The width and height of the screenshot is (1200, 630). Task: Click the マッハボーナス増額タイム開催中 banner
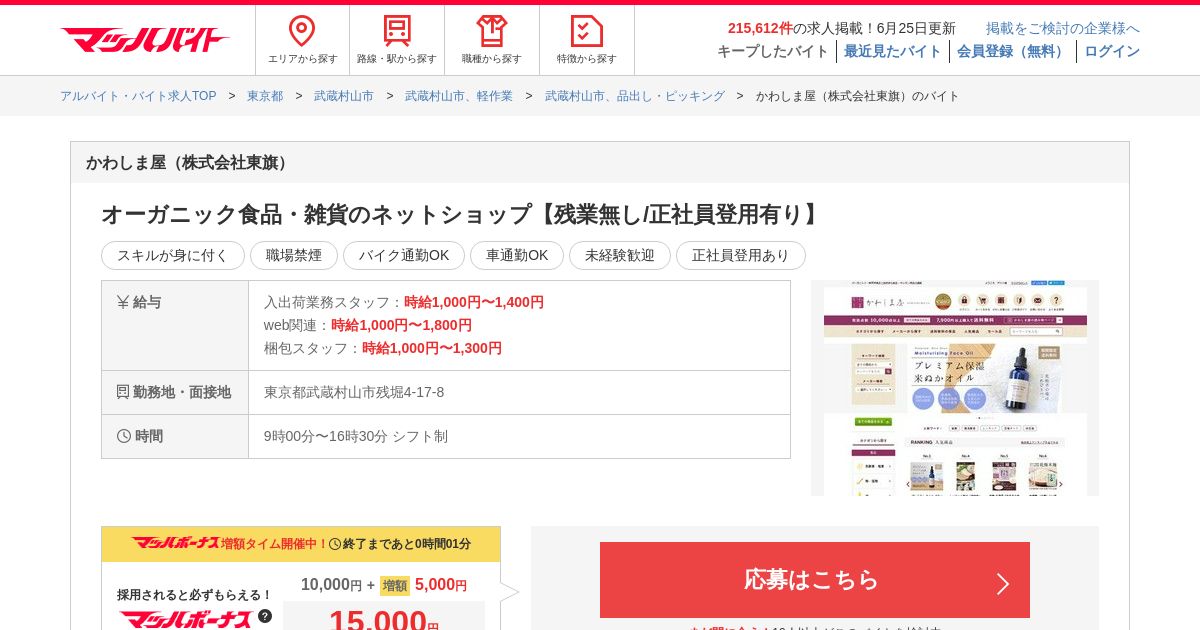pos(301,544)
